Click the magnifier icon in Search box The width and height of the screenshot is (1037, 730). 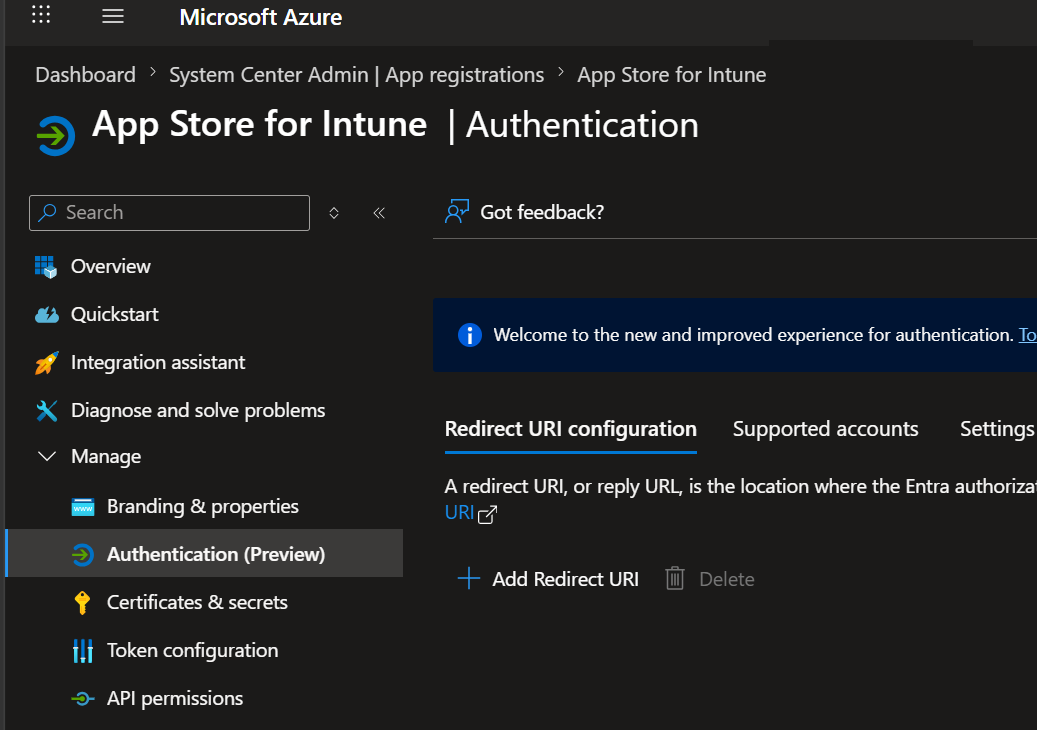47,212
